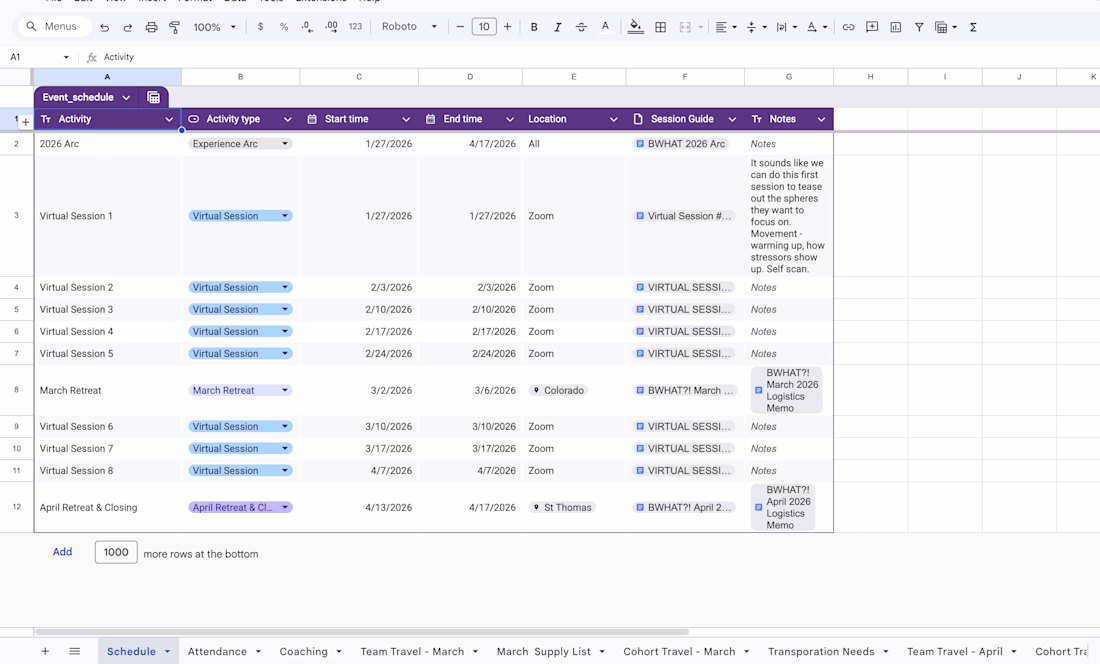Format as currency with dollar icon

pyautogui.click(x=260, y=27)
